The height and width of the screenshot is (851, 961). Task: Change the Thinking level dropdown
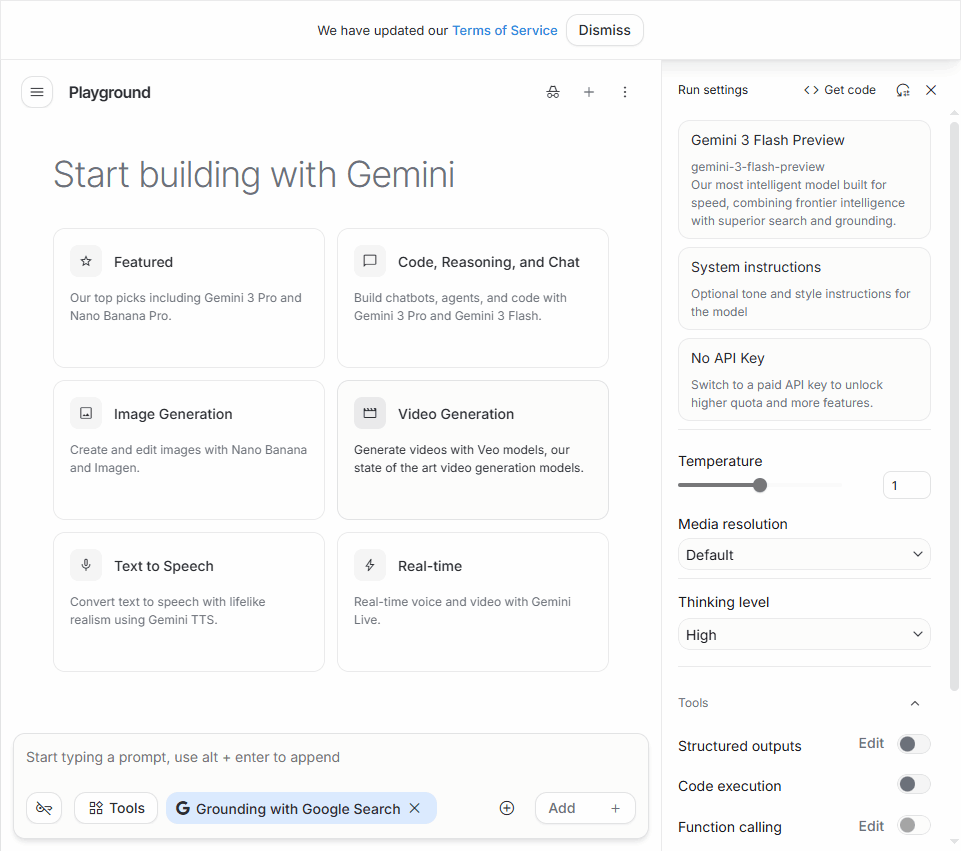(804, 634)
